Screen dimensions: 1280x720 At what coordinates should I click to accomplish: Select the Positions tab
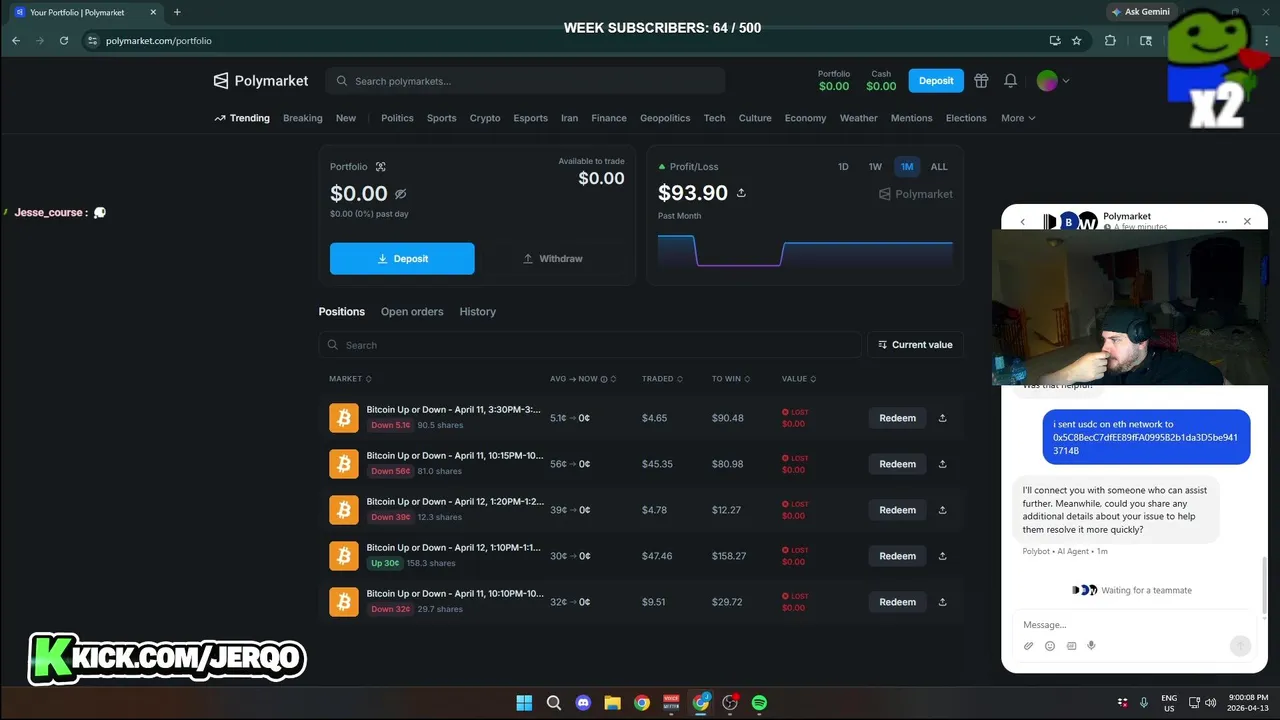pos(342,312)
